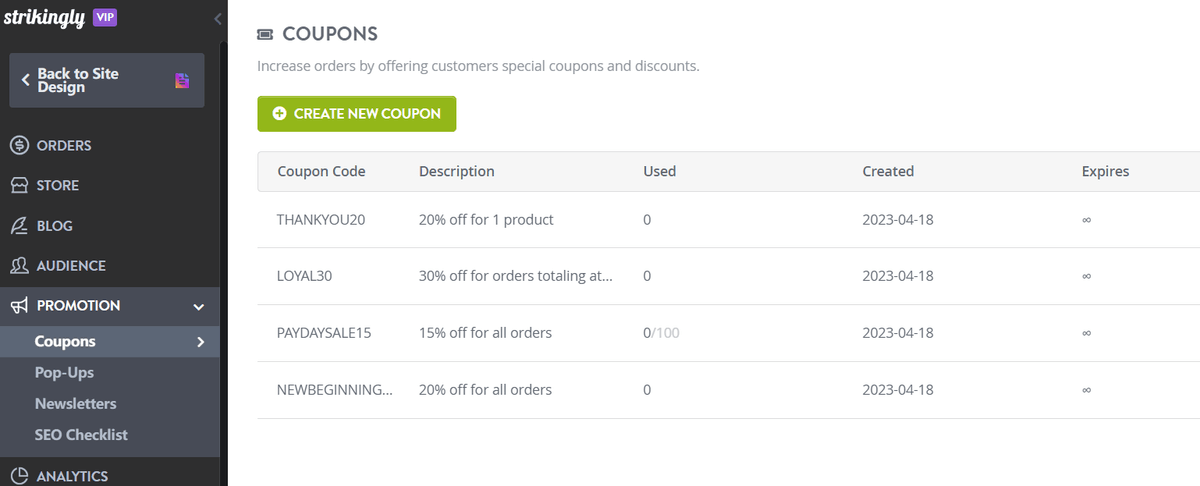Go back to Site Design
The image size is (1200, 486).
point(107,80)
